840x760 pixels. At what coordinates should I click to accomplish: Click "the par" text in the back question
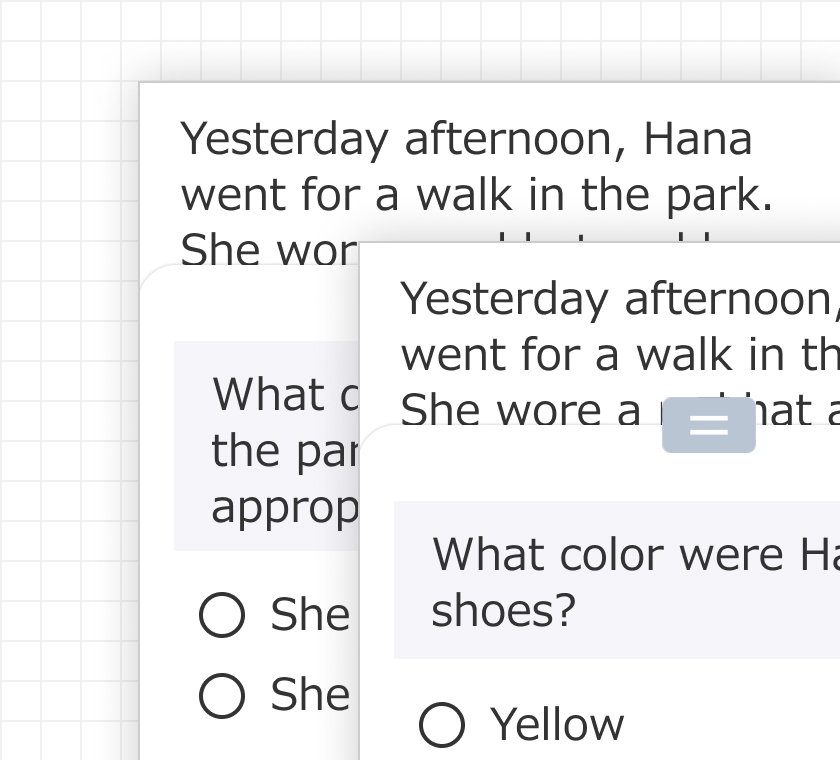click(284, 451)
